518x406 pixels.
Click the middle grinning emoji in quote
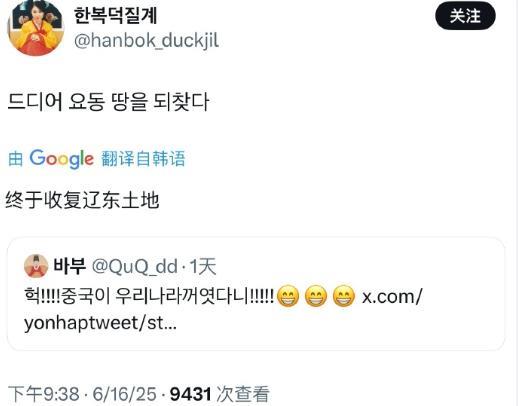(x=316, y=296)
